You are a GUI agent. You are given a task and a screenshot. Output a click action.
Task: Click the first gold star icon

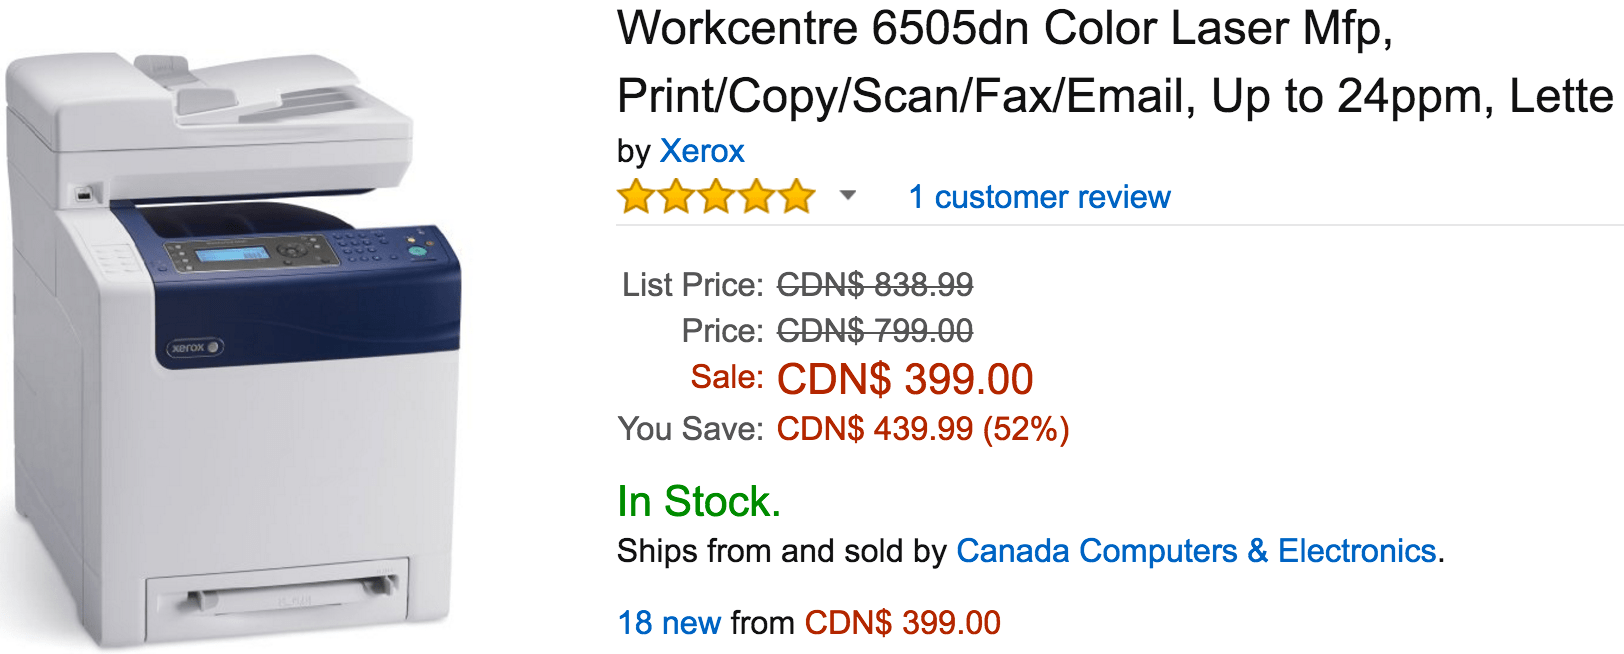coord(636,197)
